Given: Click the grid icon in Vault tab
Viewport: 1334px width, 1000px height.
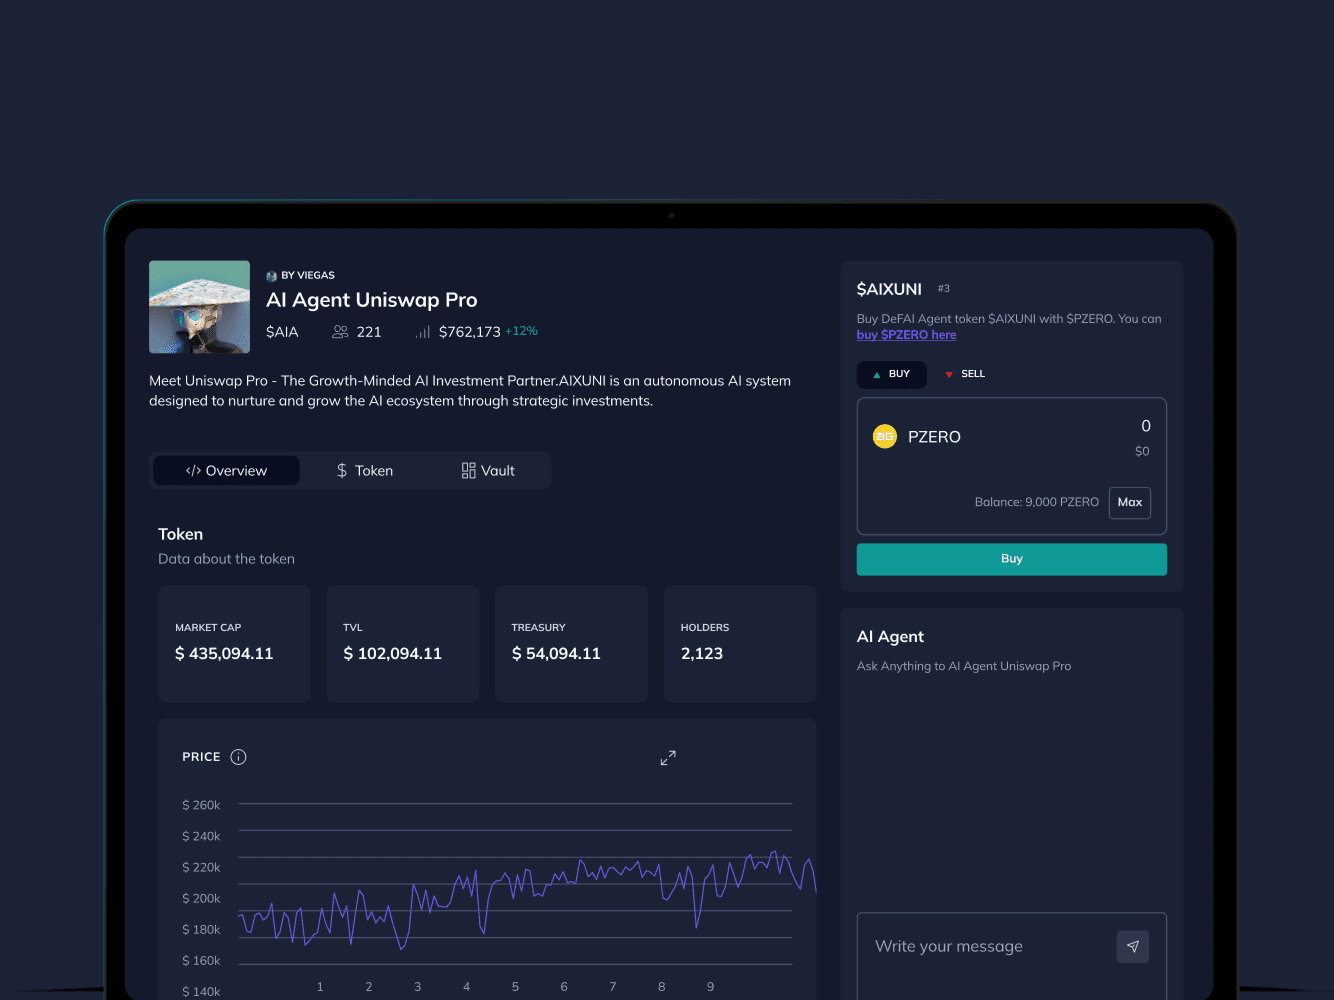Looking at the screenshot, I should pyautogui.click(x=468, y=471).
